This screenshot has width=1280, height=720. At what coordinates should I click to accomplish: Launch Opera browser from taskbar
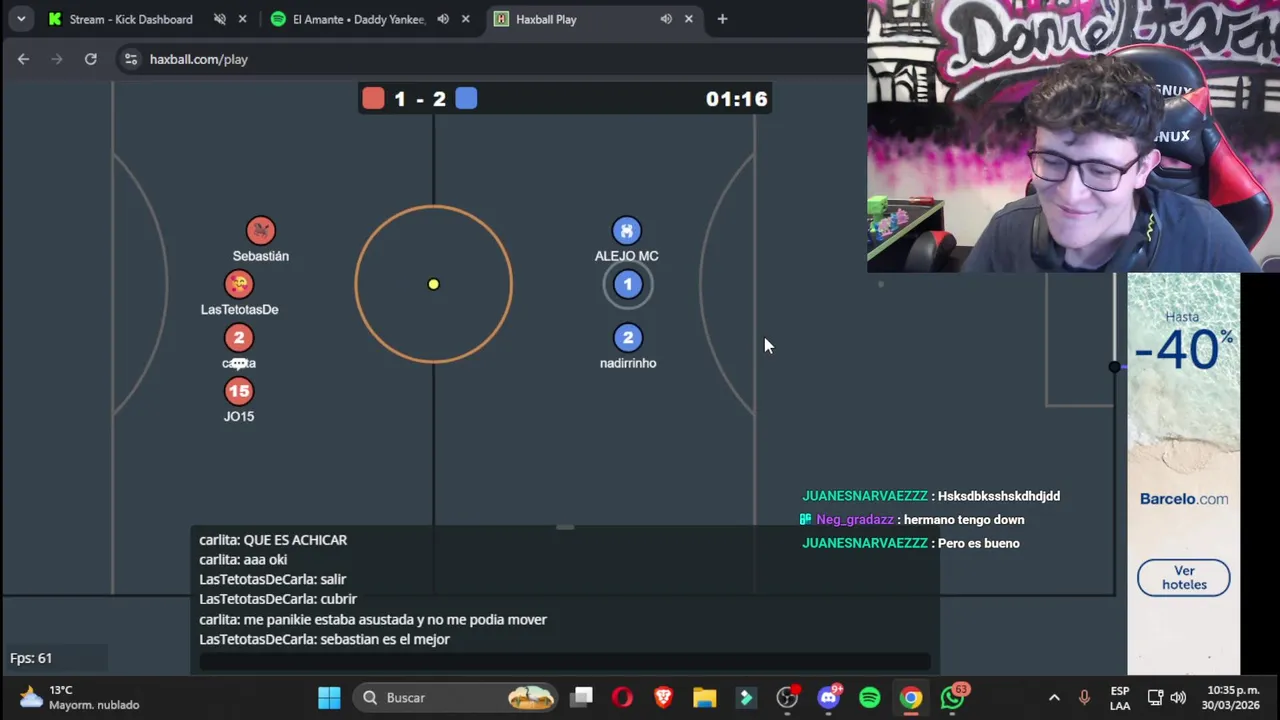click(622, 698)
